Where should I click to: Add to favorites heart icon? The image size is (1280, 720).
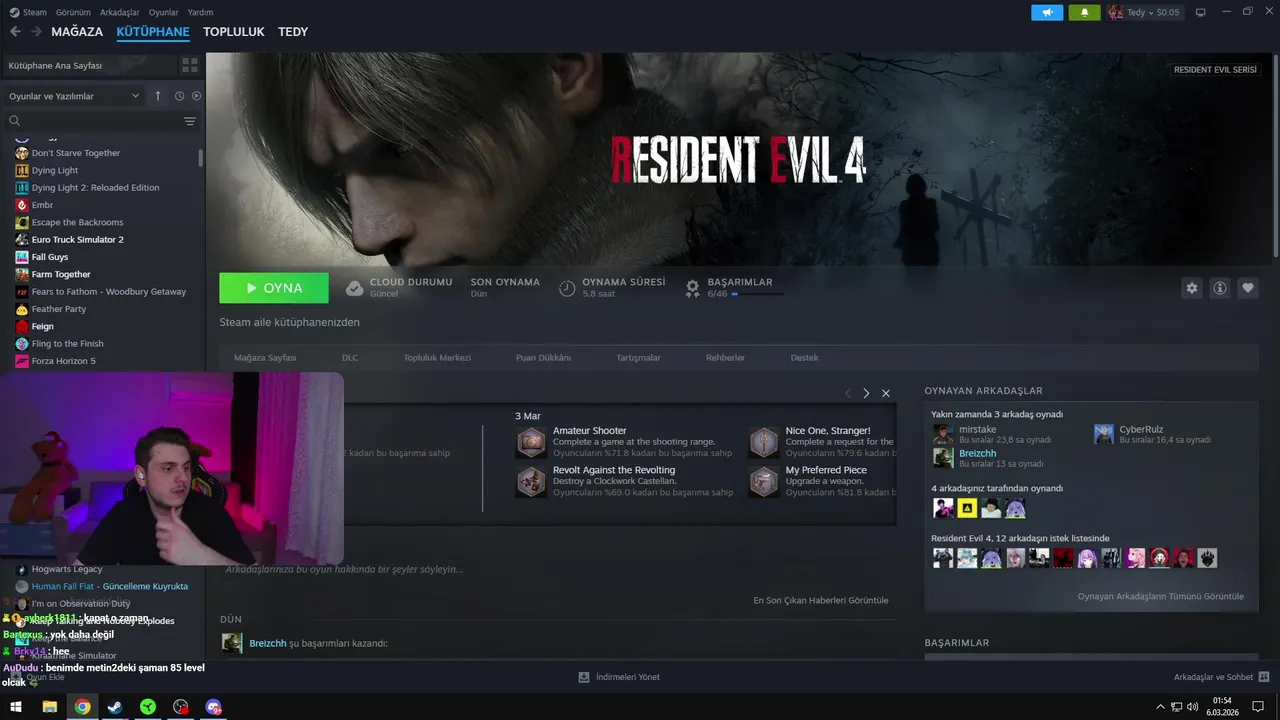(1248, 288)
